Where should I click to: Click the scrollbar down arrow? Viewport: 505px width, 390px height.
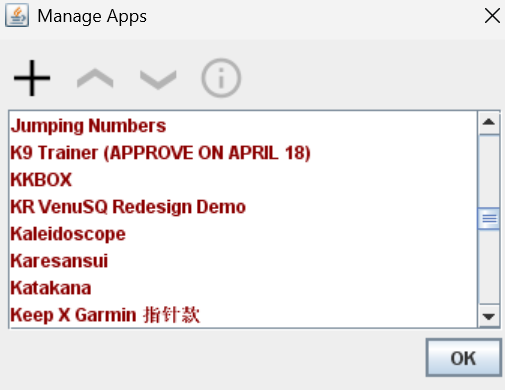tap(489, 316)
